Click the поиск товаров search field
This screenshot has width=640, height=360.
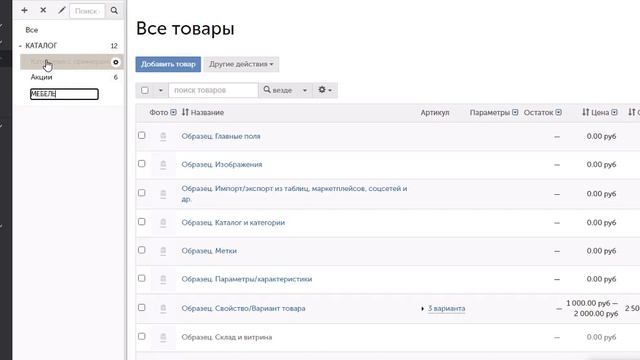[x=213, y=90]
